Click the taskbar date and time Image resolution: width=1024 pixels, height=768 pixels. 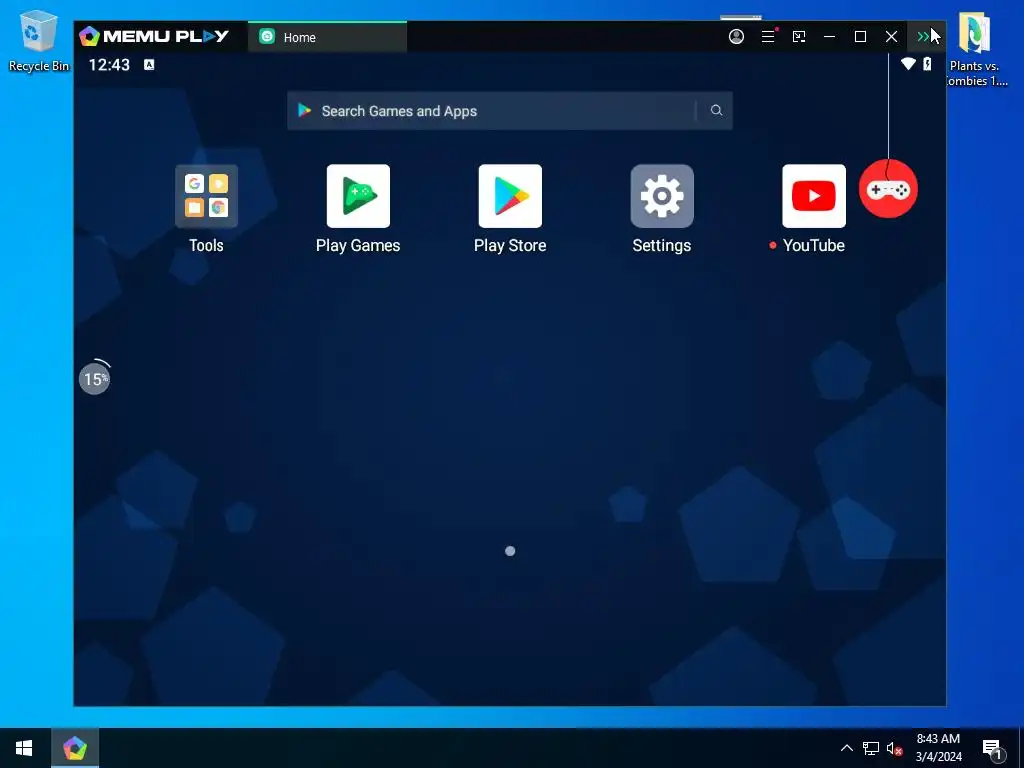(x=938, y=748)
